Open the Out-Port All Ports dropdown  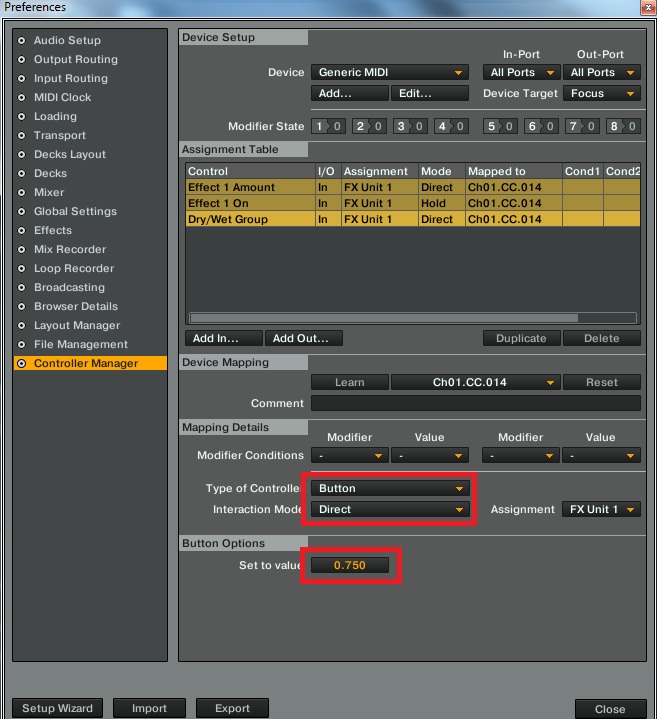[x=602, y=72]
